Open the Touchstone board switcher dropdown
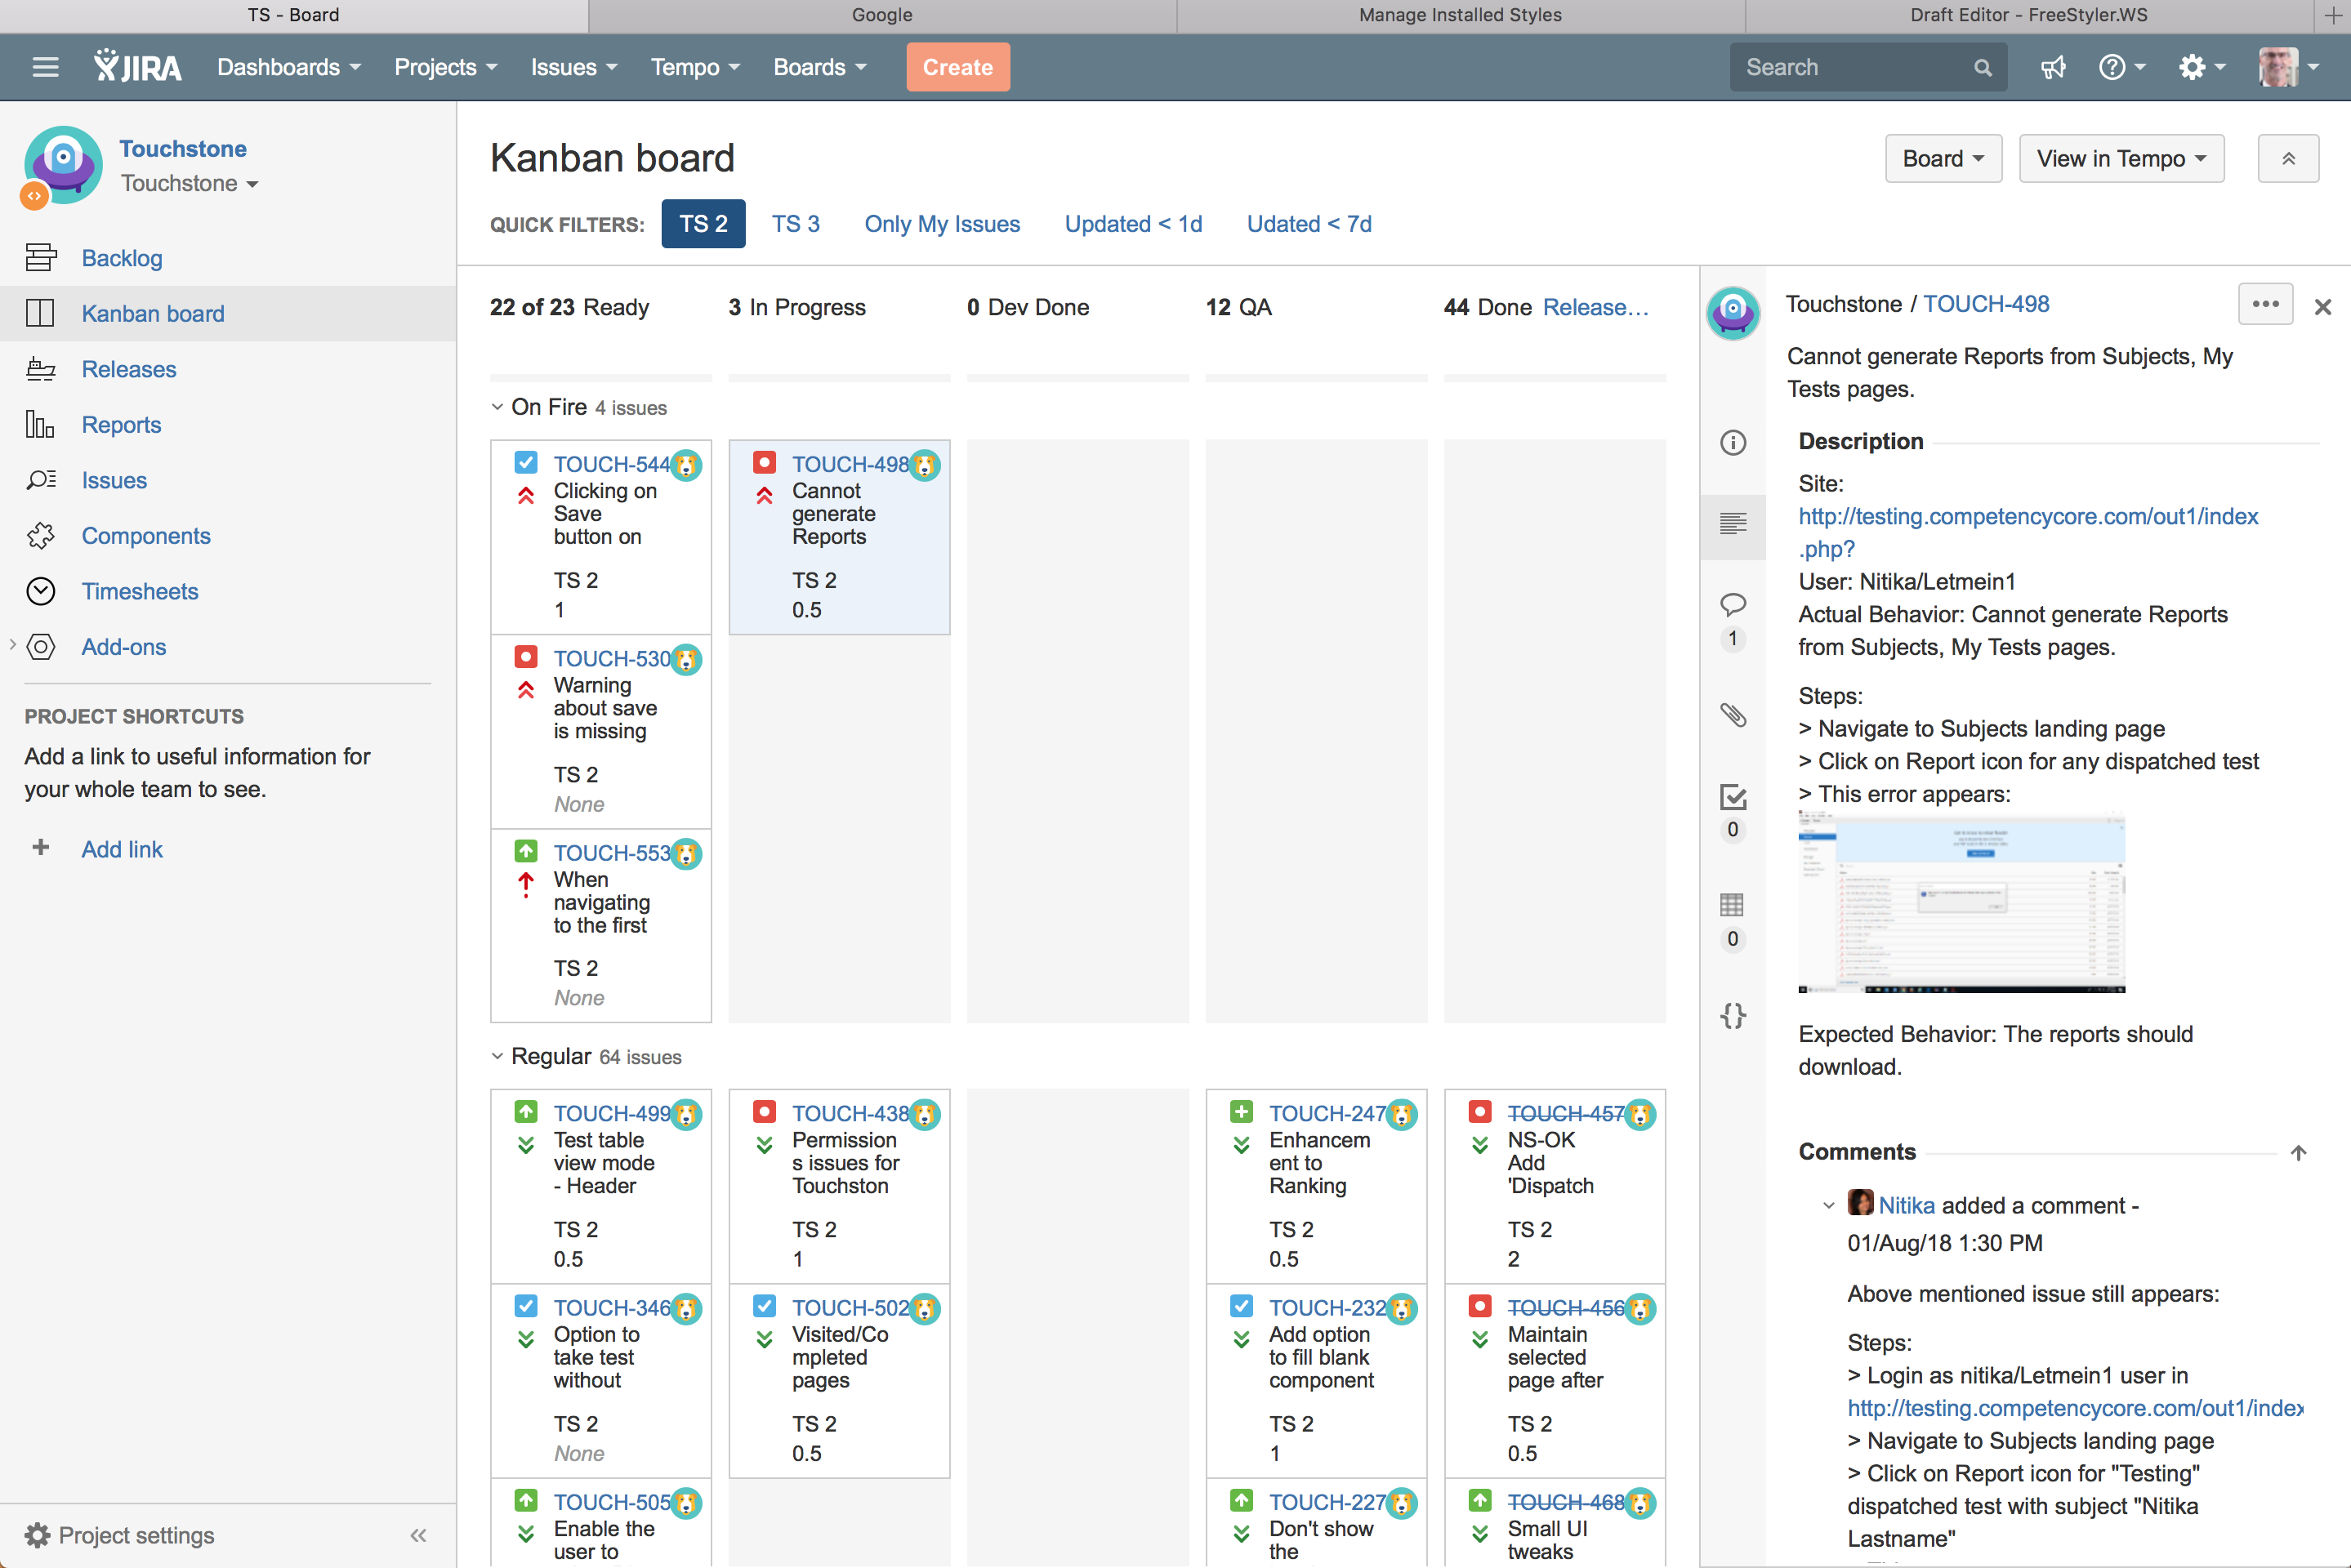 pyautogui.click(x=190, y=184)
